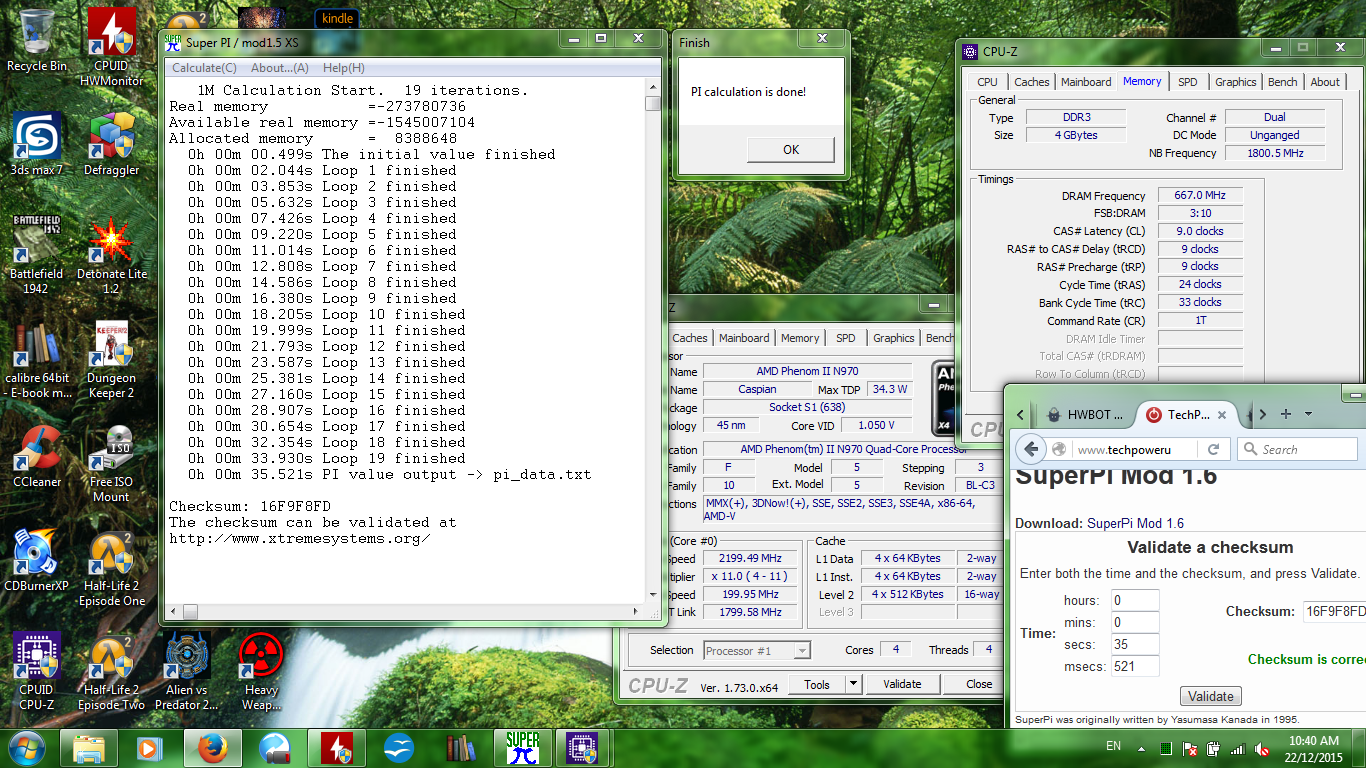
Task: Launch Free ISO Mount shortcut
Action: tap(112, 463)
